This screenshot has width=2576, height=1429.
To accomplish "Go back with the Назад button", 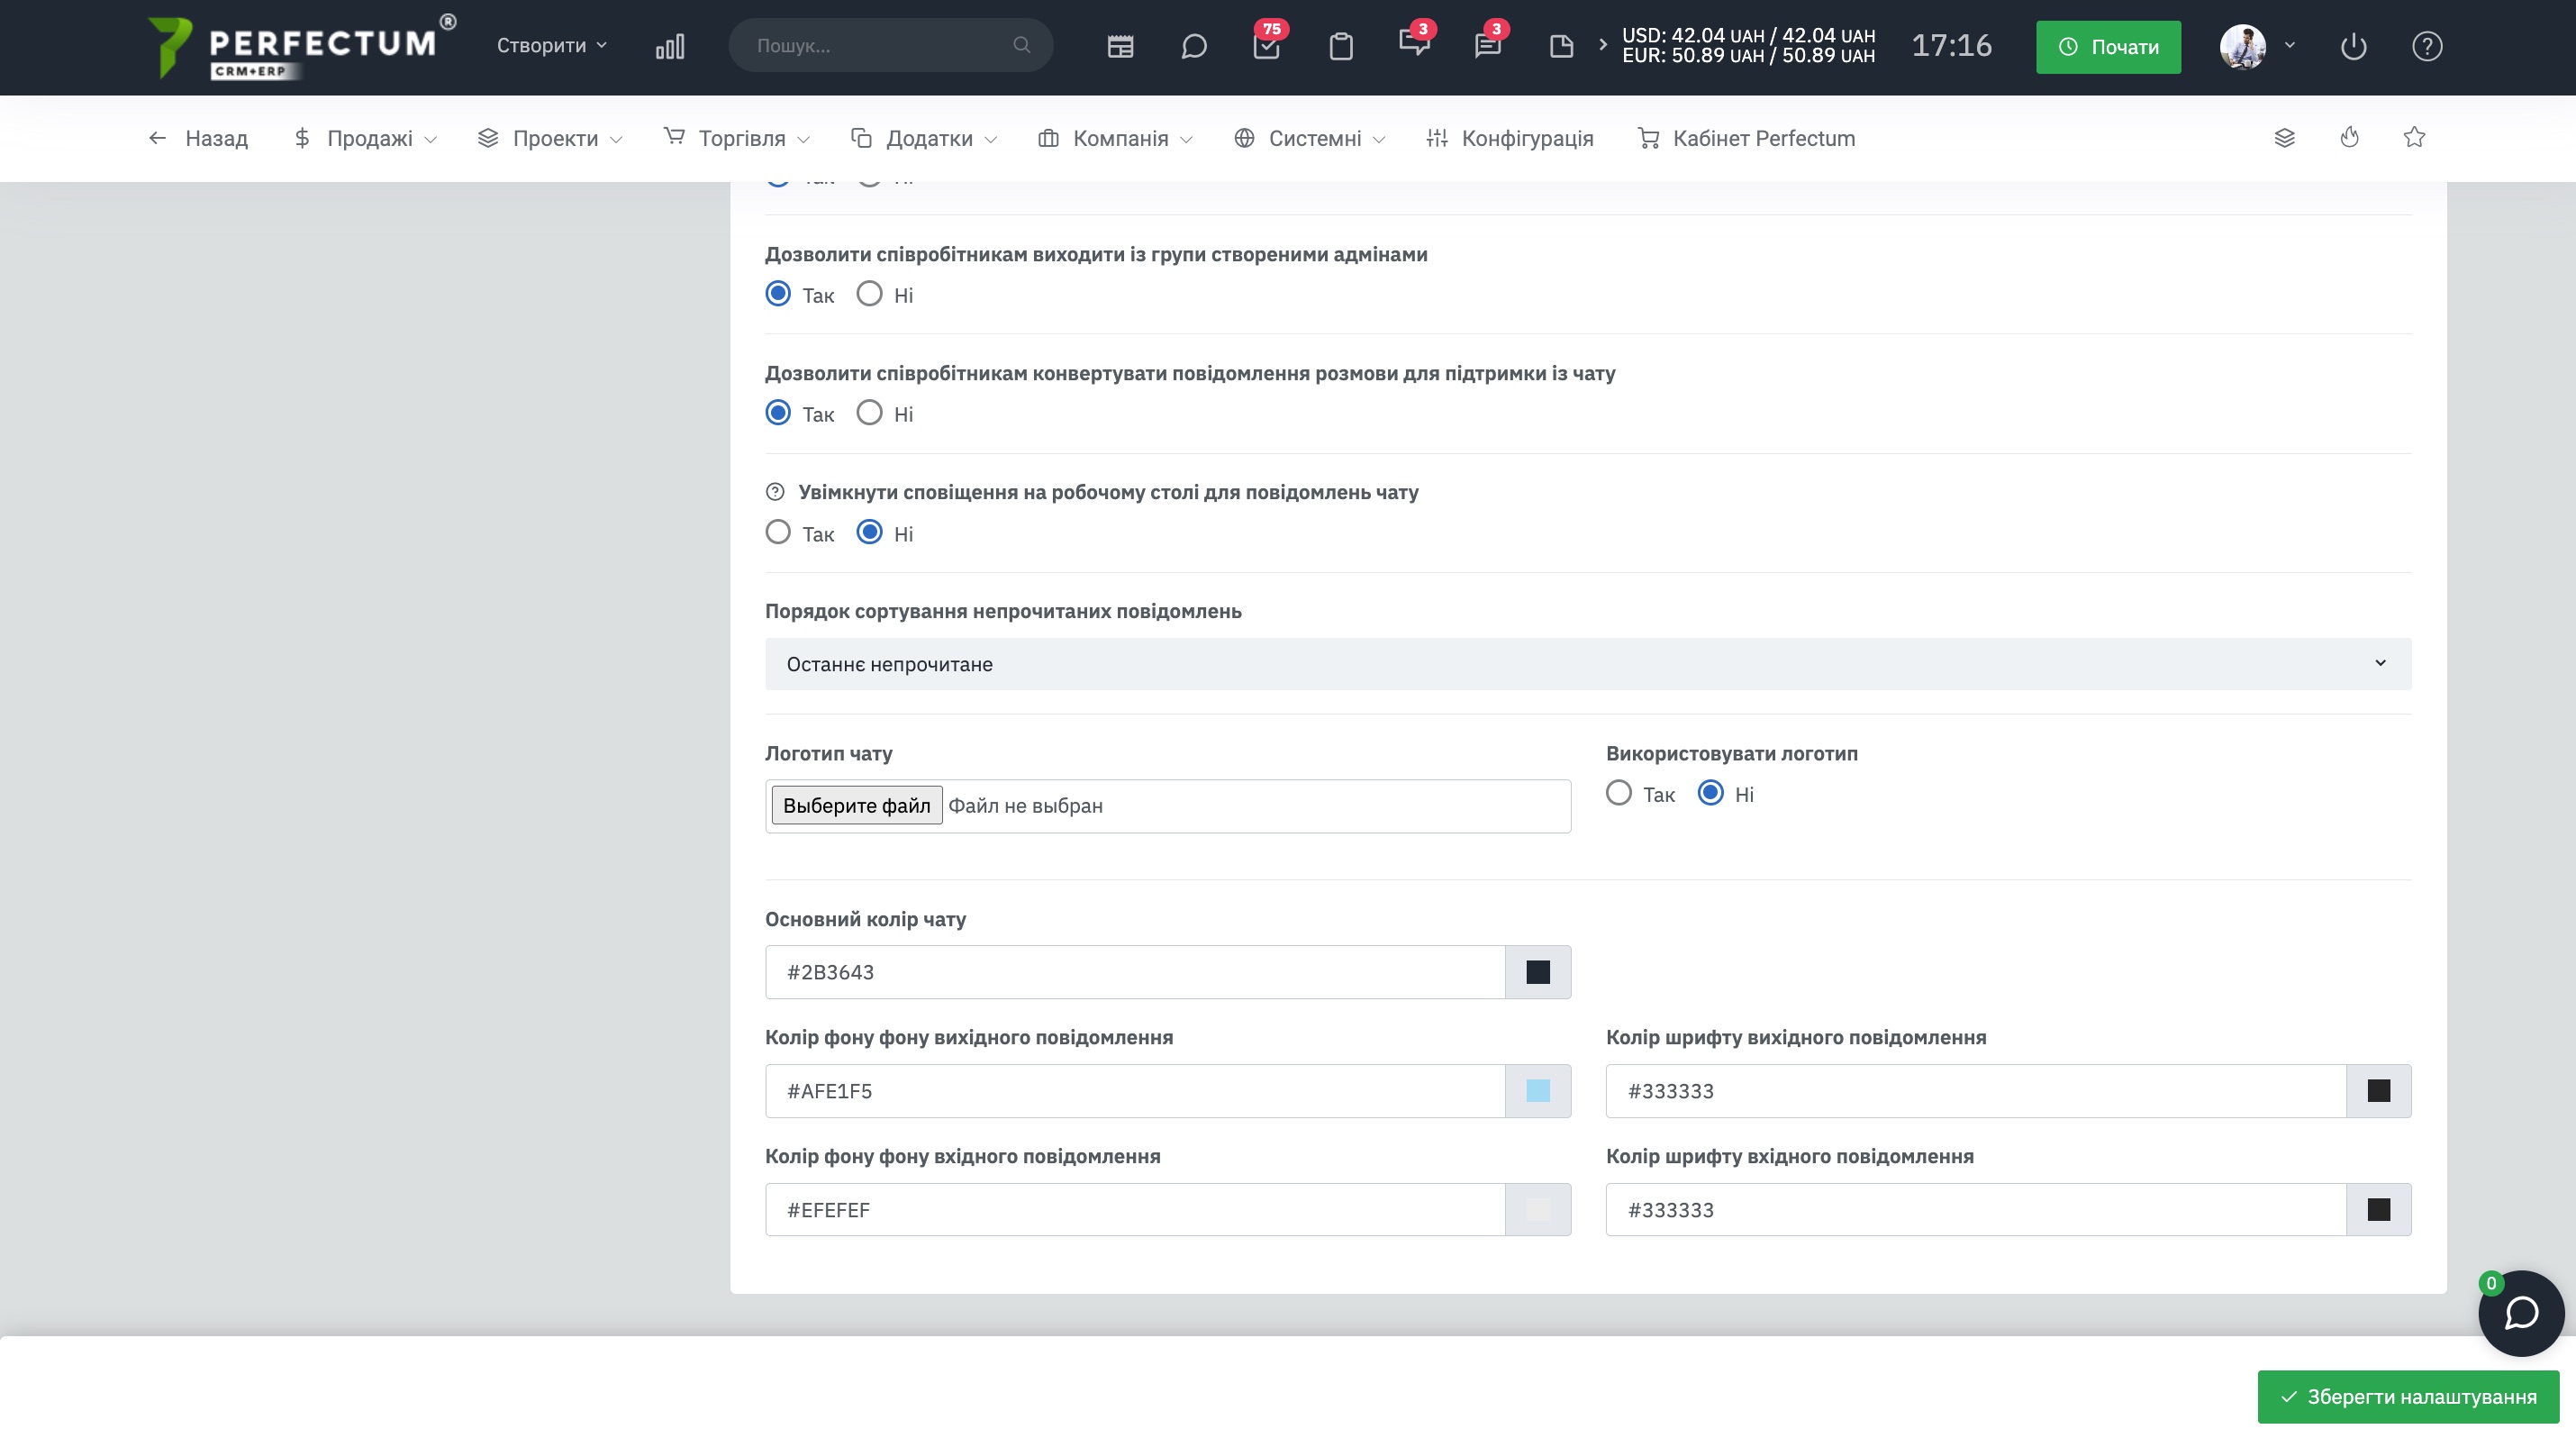I will coord(198,138).
